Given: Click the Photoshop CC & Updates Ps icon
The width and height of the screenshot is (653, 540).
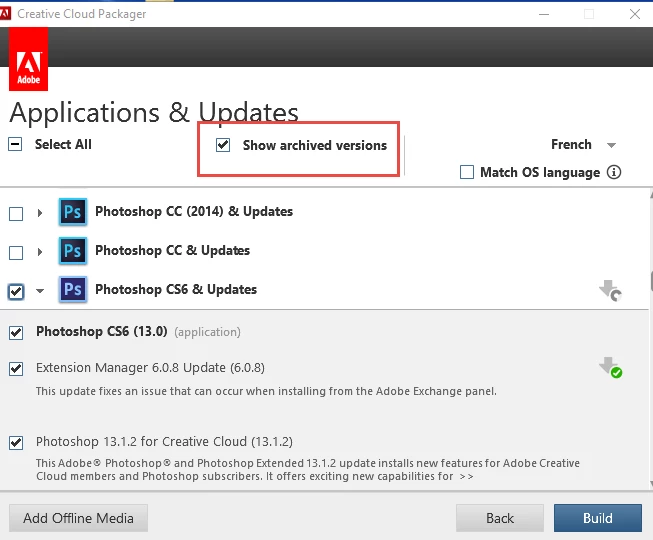Looking at the screenshot, I should tap(73, 251).
